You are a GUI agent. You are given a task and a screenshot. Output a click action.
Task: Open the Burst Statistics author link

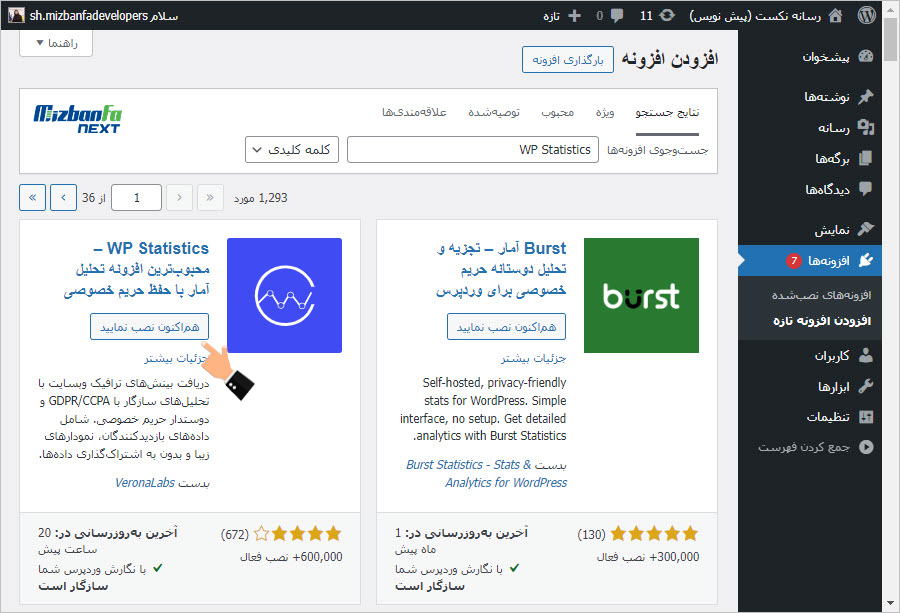click(486, 474)
